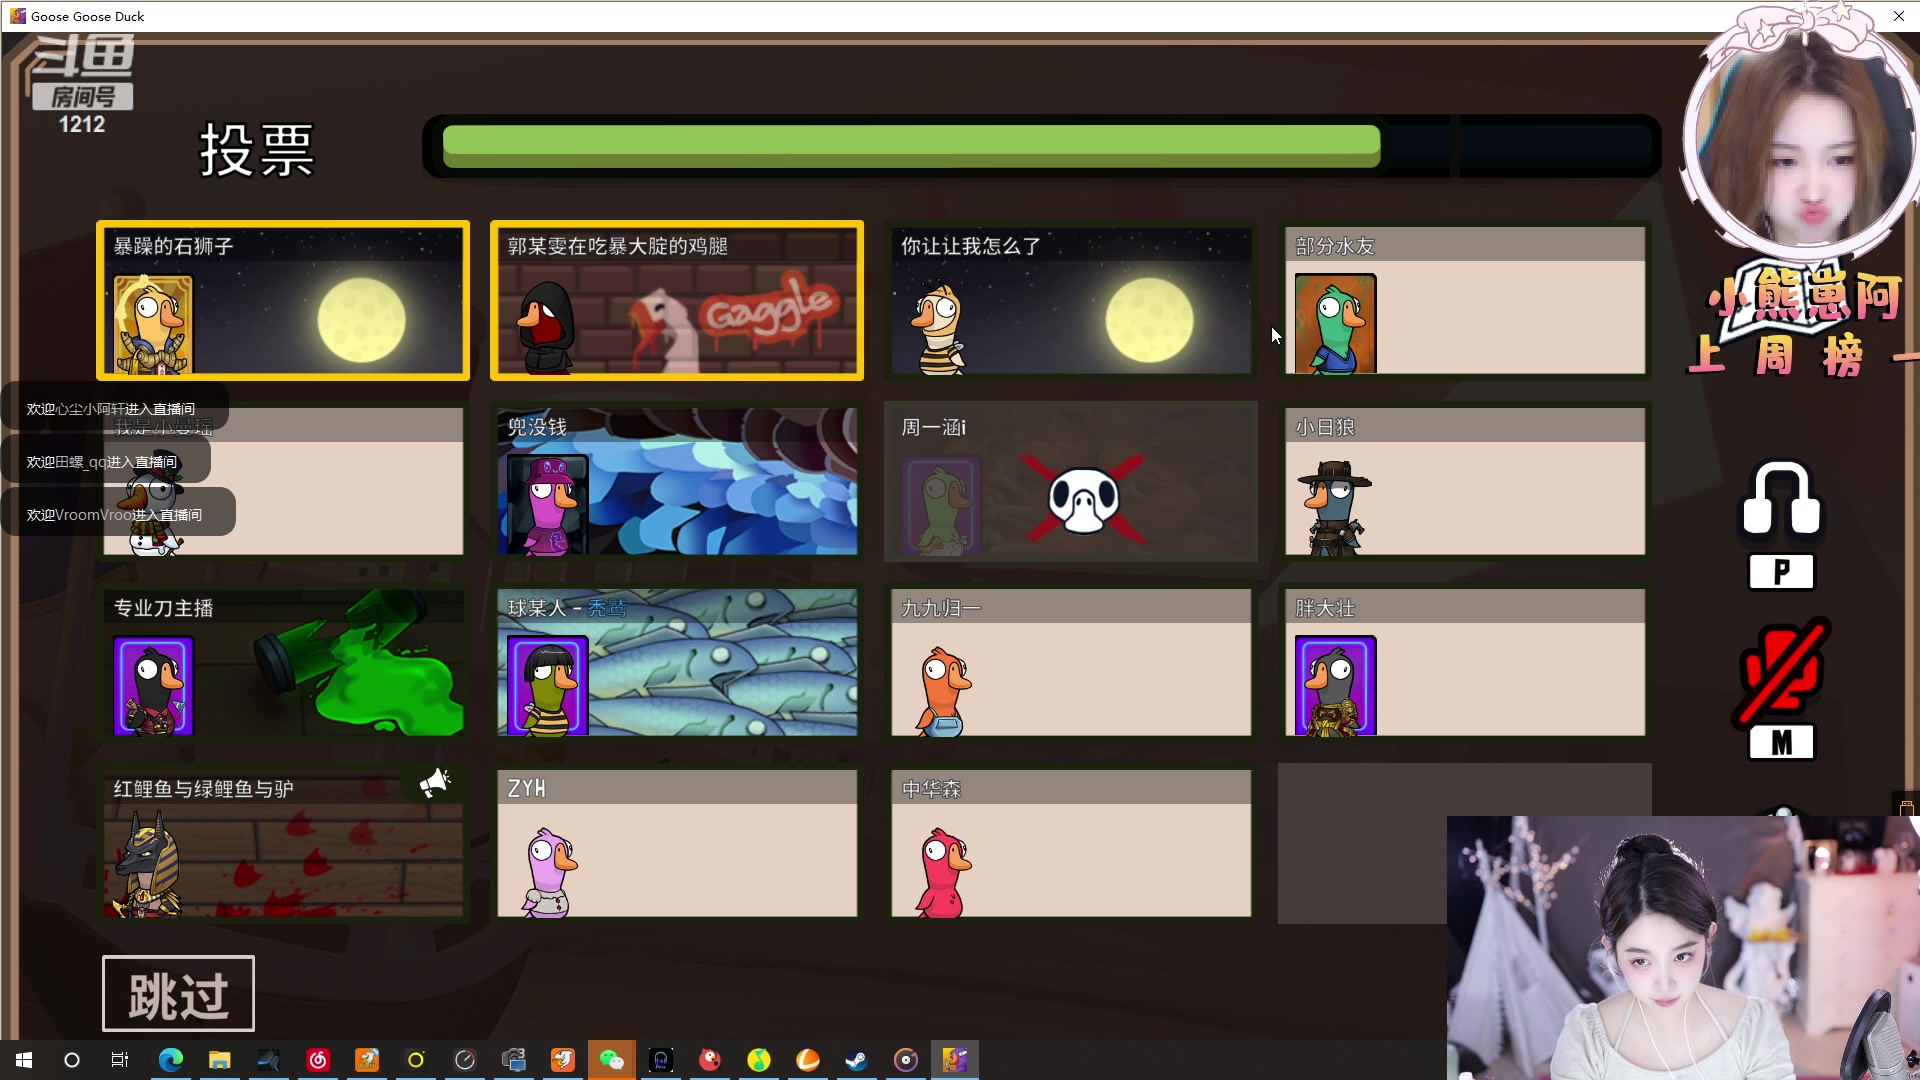Image resolution: width=1920 pixels, height=1080 pixels.
Task: Click the M key mute label
Action: coord(1781,743)
